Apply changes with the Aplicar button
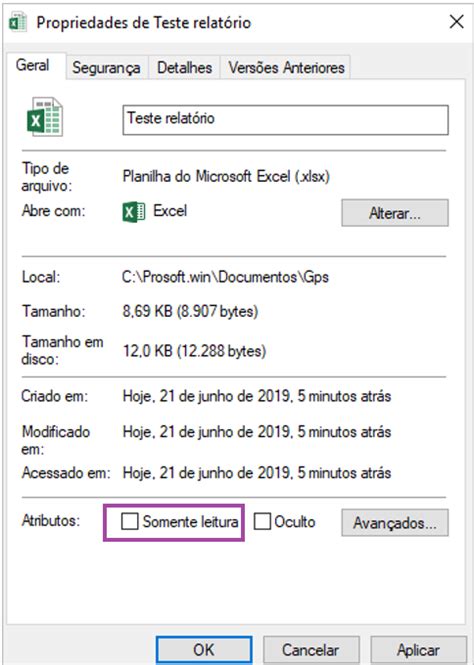Screen dimensions: 474x665 tap(418, 650)
